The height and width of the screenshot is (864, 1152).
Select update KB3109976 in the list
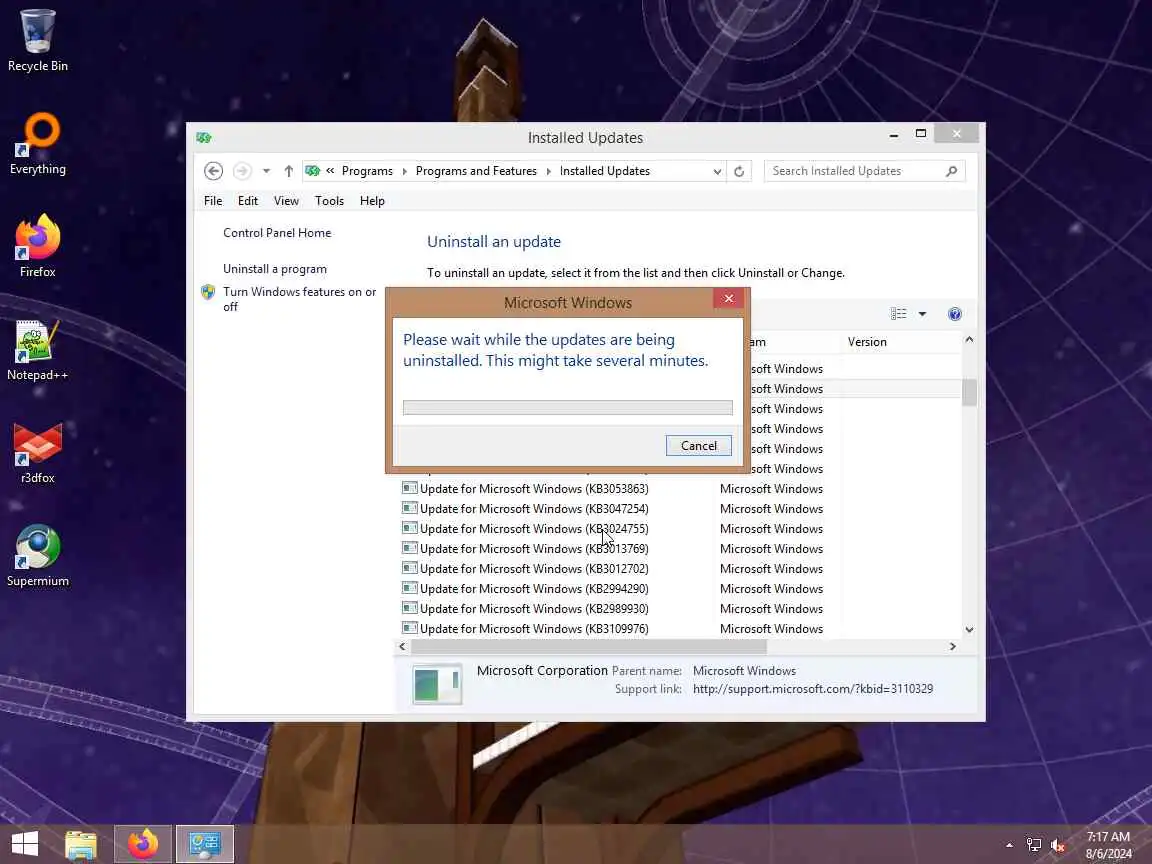533,629
